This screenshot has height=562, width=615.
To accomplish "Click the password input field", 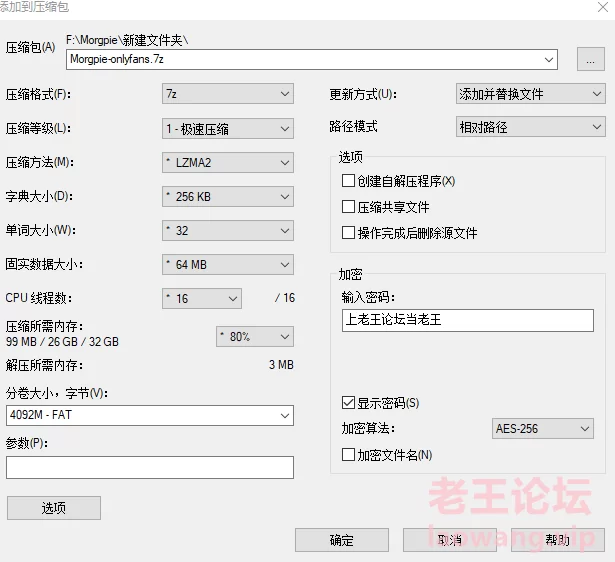I will (x=467, y=320).
